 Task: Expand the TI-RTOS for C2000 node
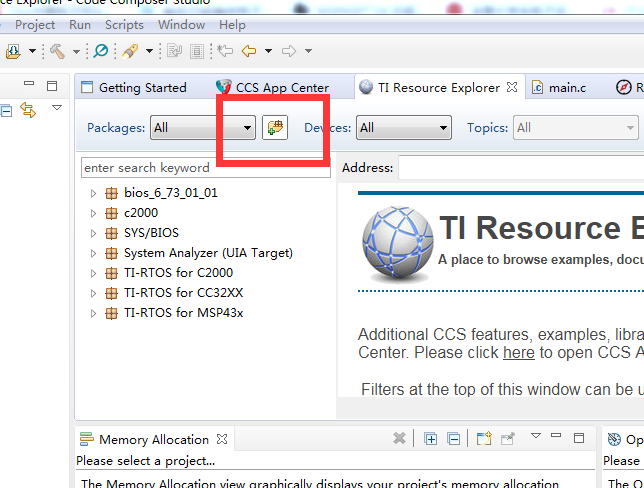(x=93, y=273)
